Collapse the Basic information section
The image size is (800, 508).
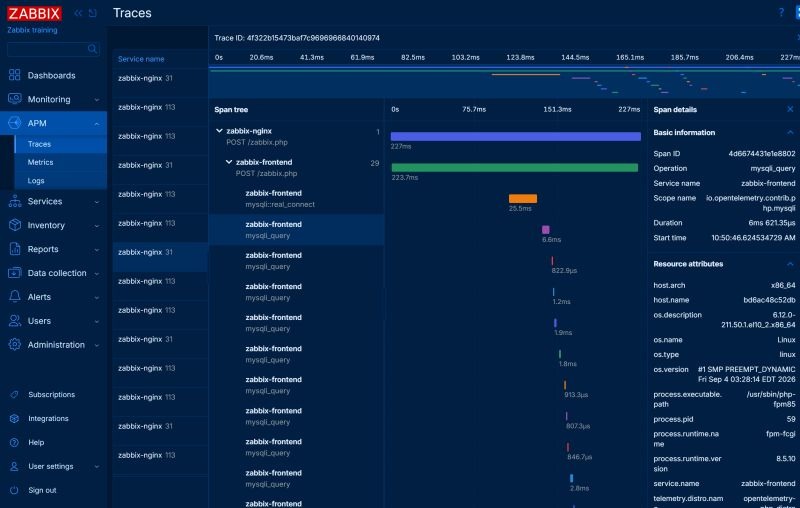click(790, 133)
